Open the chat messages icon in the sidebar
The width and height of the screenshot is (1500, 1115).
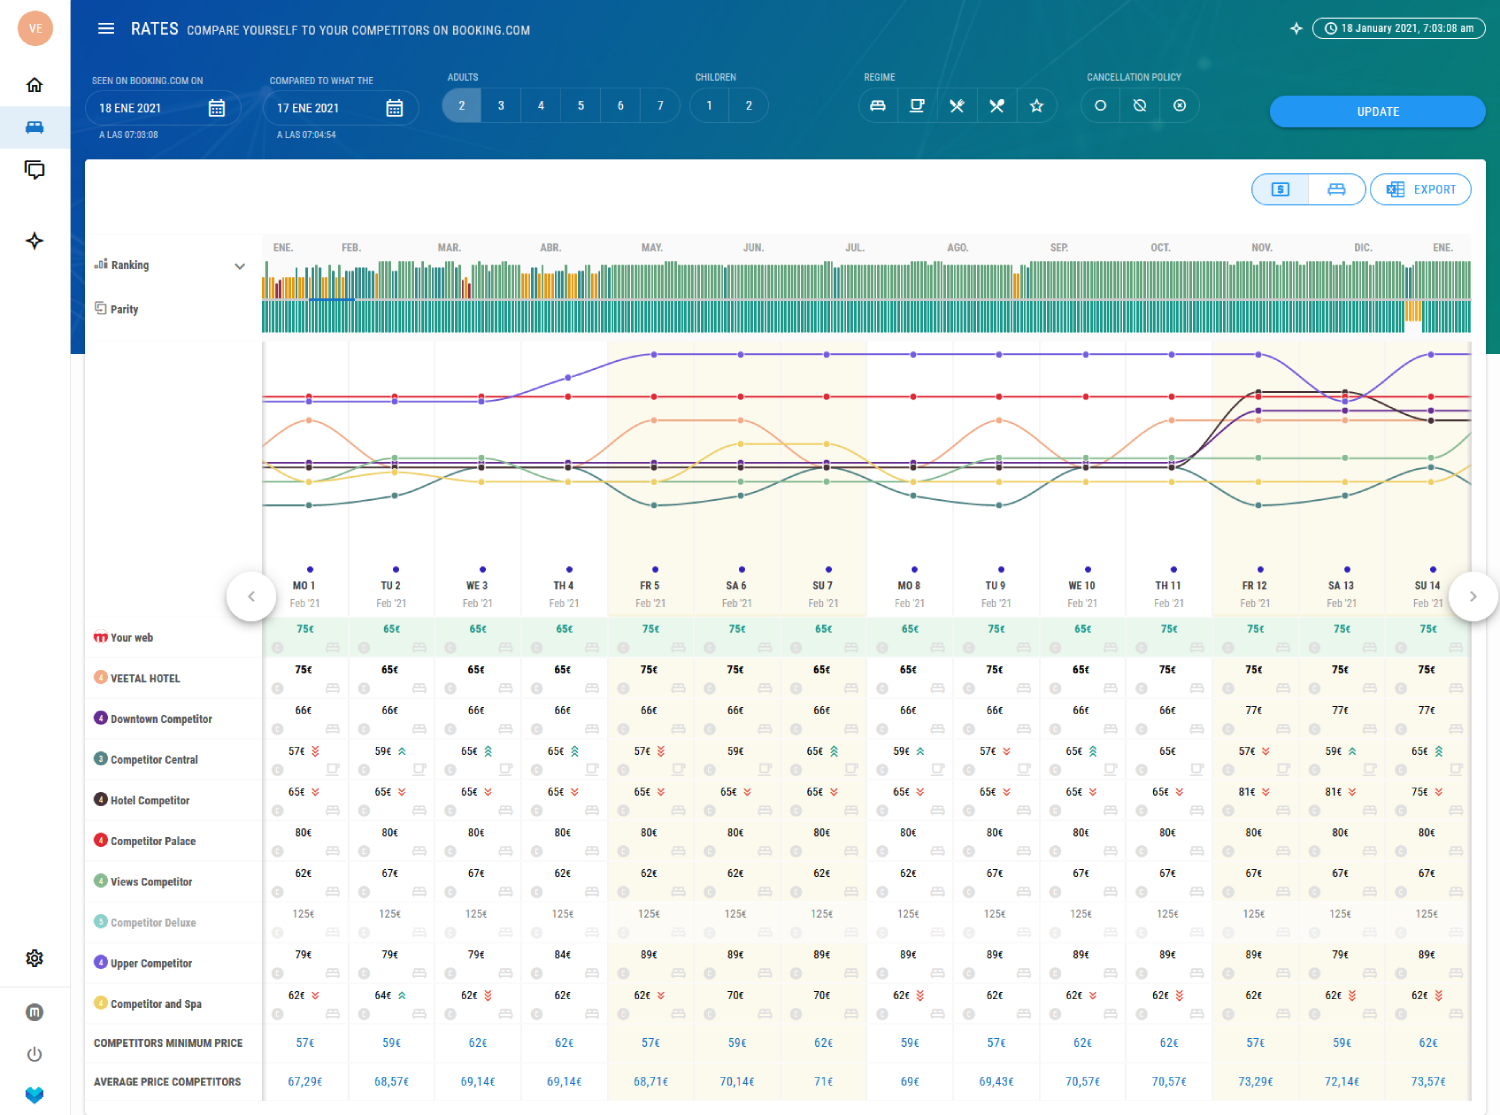tap(35, 170)
